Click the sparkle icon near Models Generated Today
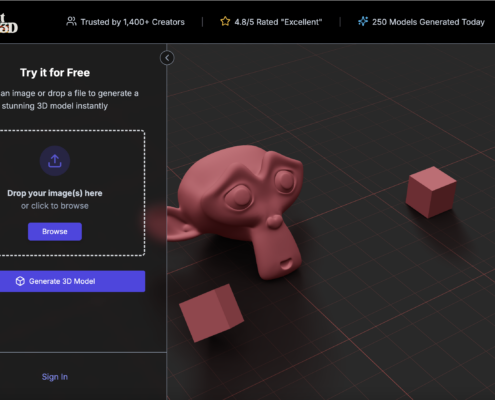This screenshot has width=495, height=400. click(x=363, y=22)
